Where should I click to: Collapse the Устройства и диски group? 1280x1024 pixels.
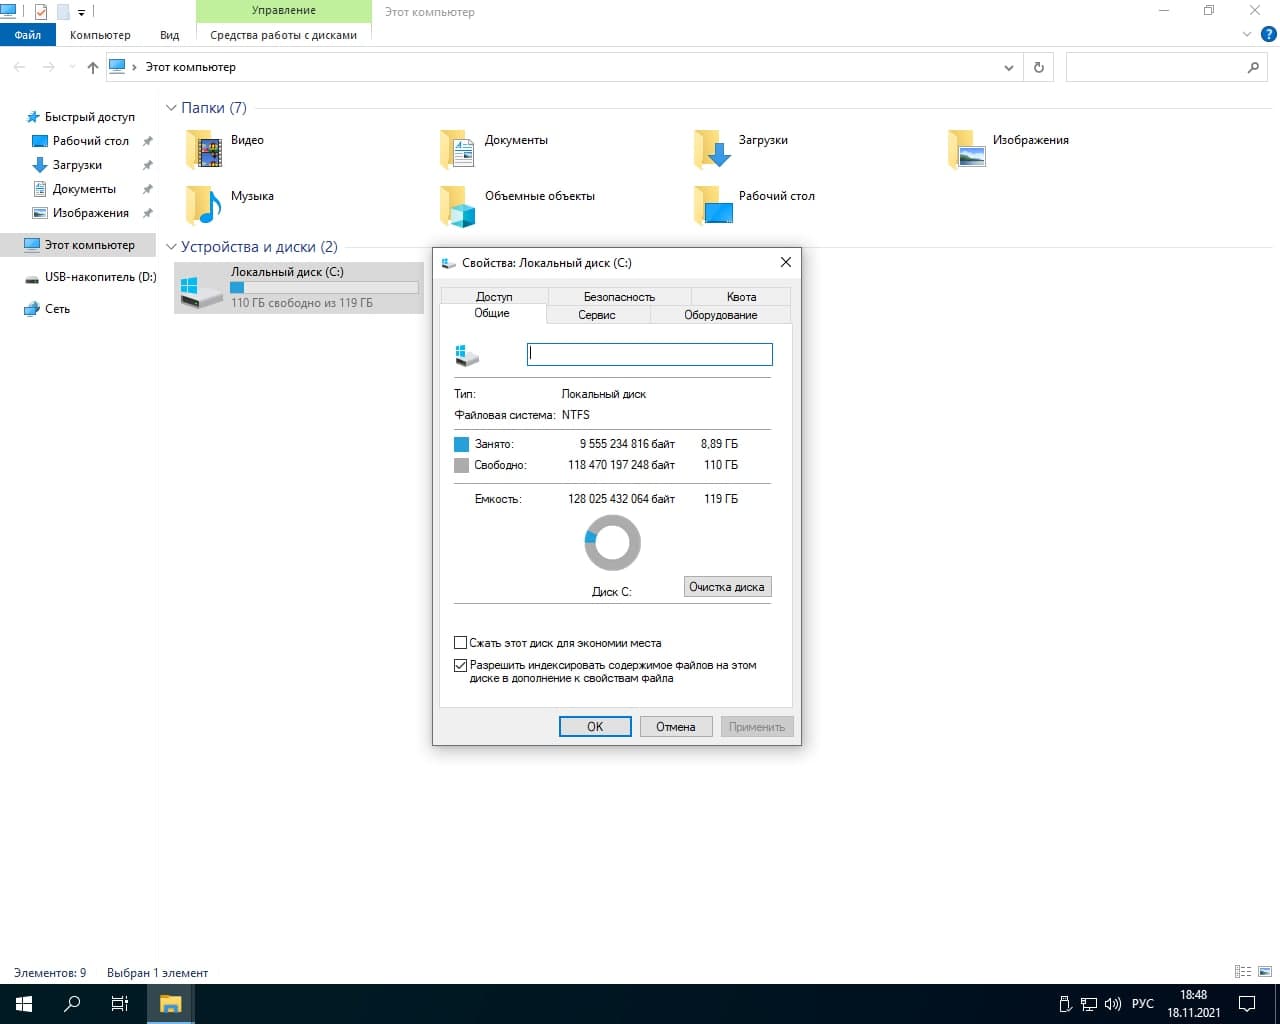[x=171, y=247]
